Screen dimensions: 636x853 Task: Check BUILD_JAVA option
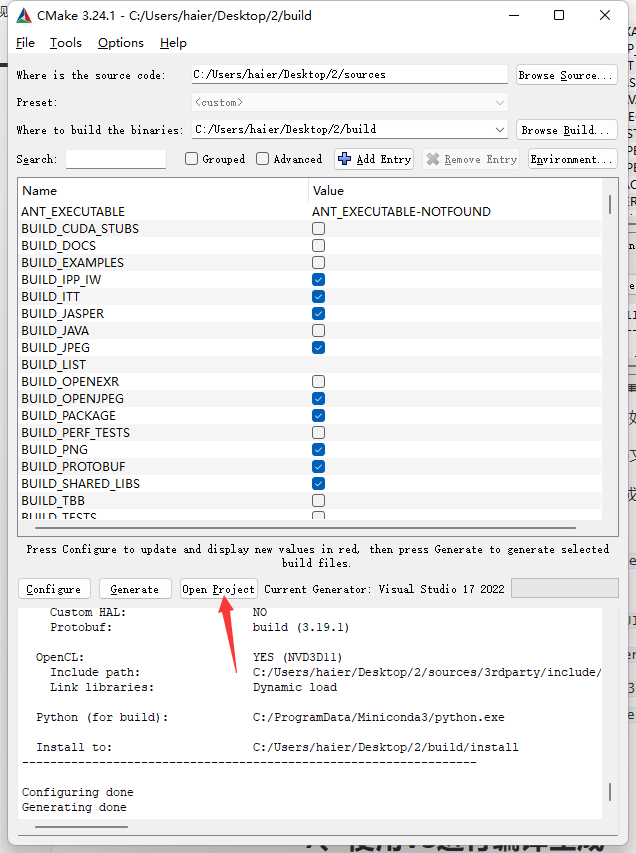click(x=319, y=330)
